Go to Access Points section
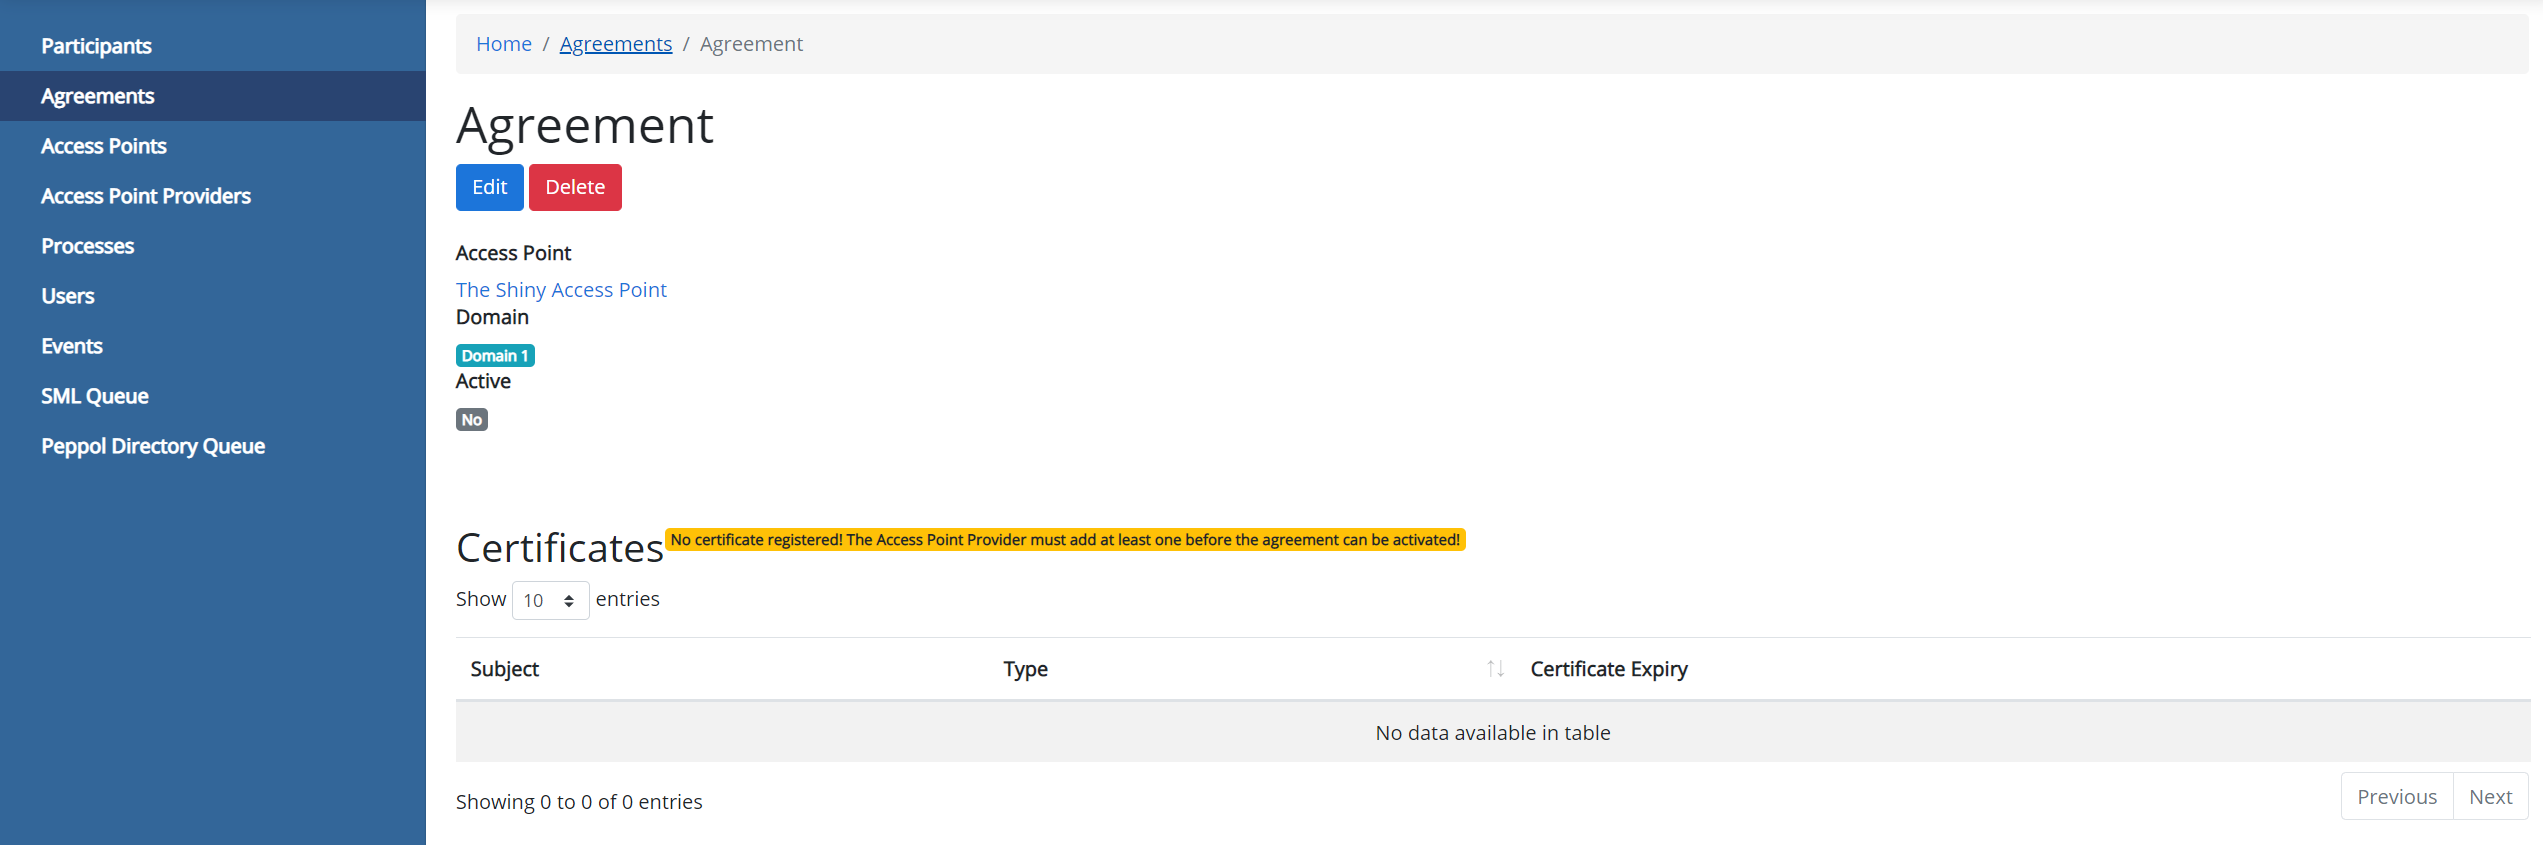This screenshot has height=845, width=2543. click(103, 146)
